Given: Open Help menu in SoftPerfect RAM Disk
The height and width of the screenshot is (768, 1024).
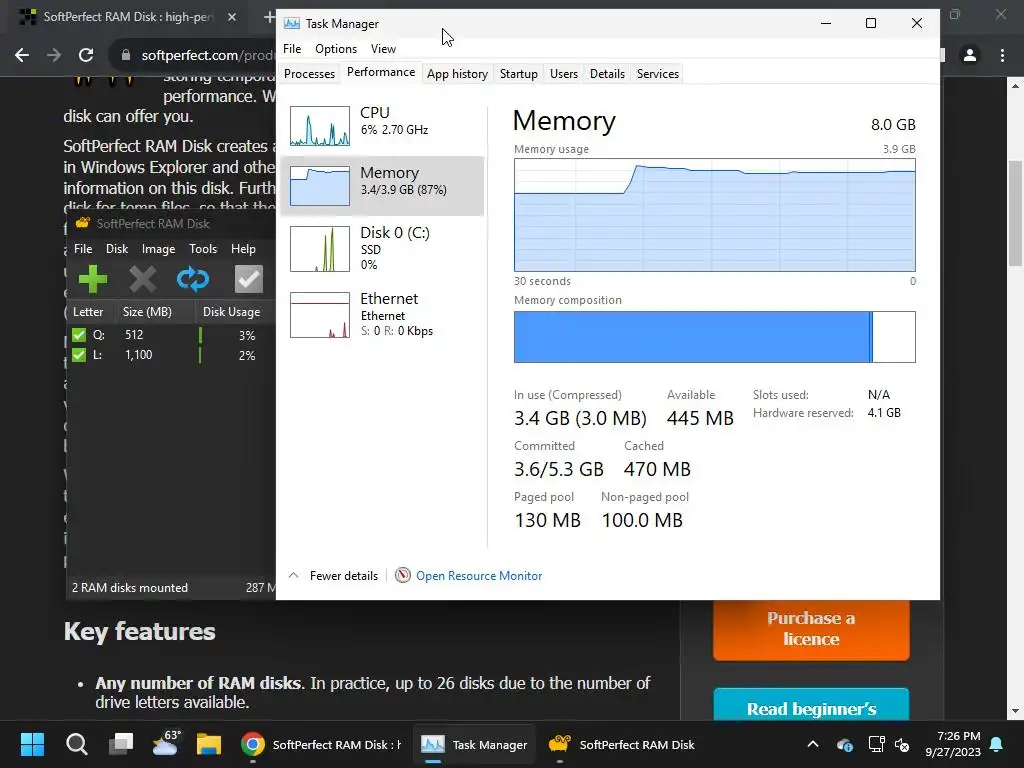Looking at the screenshot, I should pyautogui.click(x=243, y=249).
